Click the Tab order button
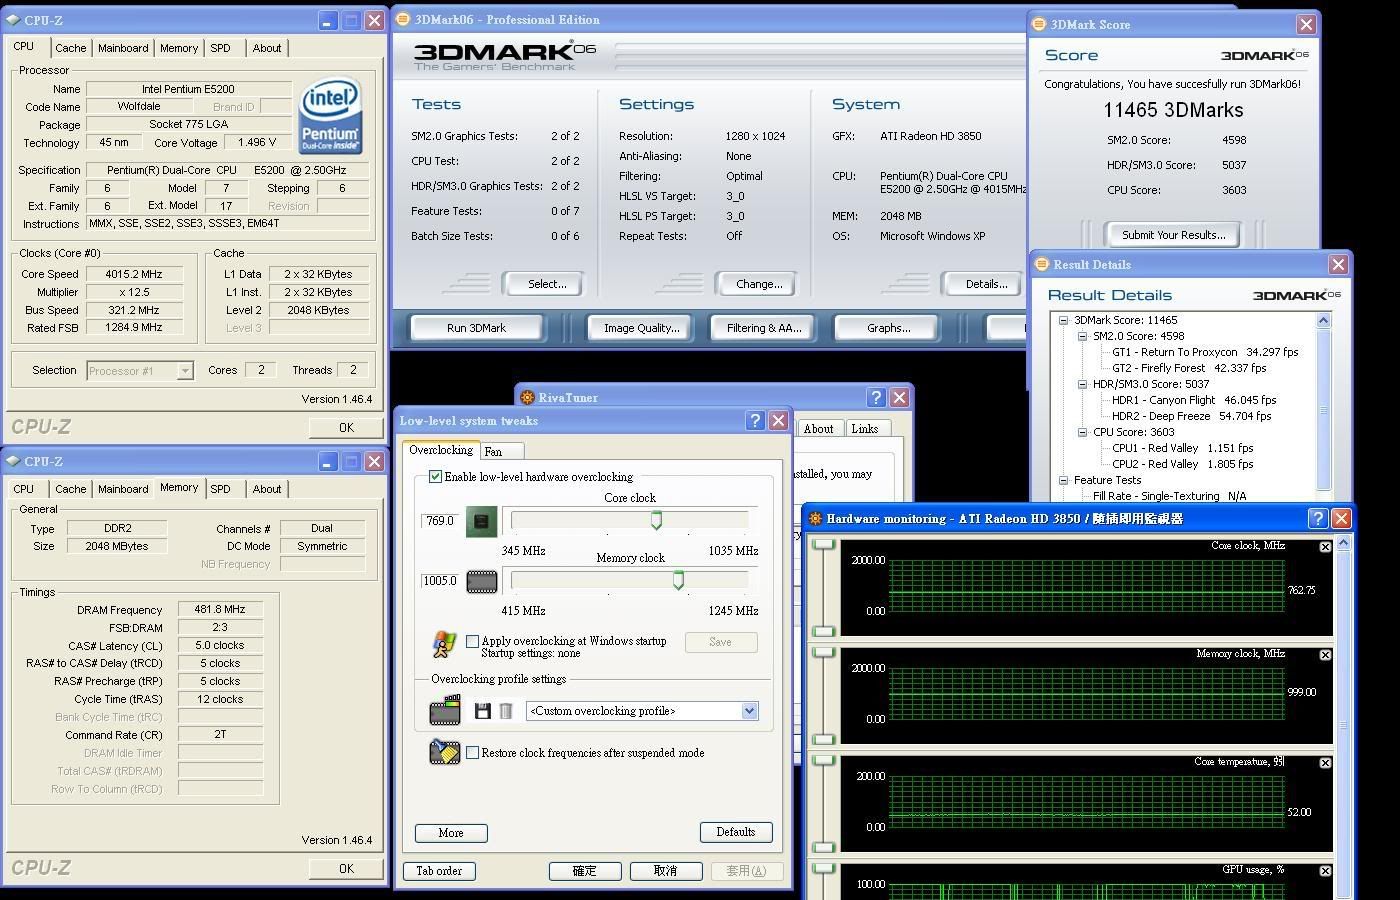 [439, 871]
